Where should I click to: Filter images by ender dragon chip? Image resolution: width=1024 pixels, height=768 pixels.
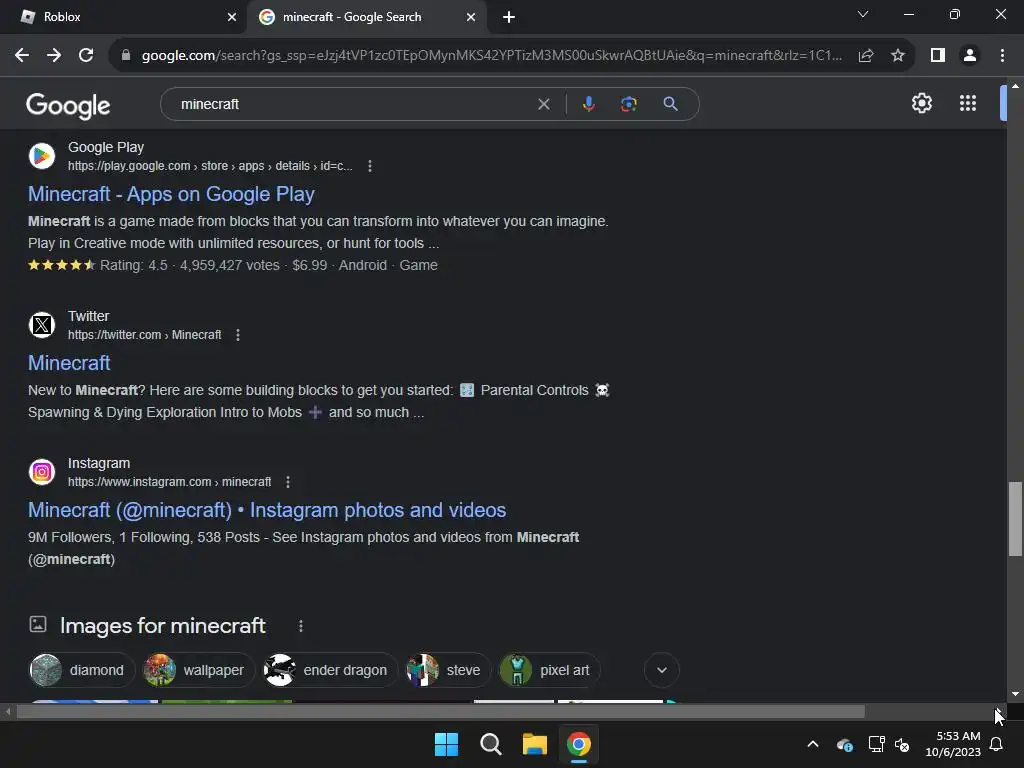pyautogui.click(x=329, y=670)
